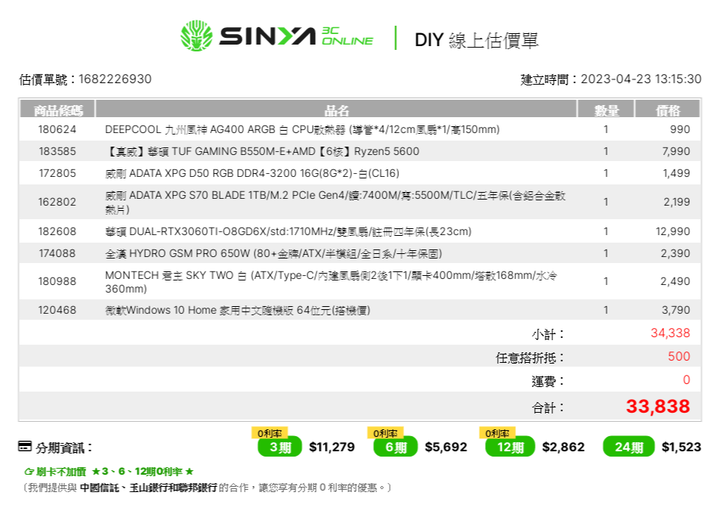Select the 3期 installment badge
The height and width of the screenshot is (511, 720).
(280, 447)
